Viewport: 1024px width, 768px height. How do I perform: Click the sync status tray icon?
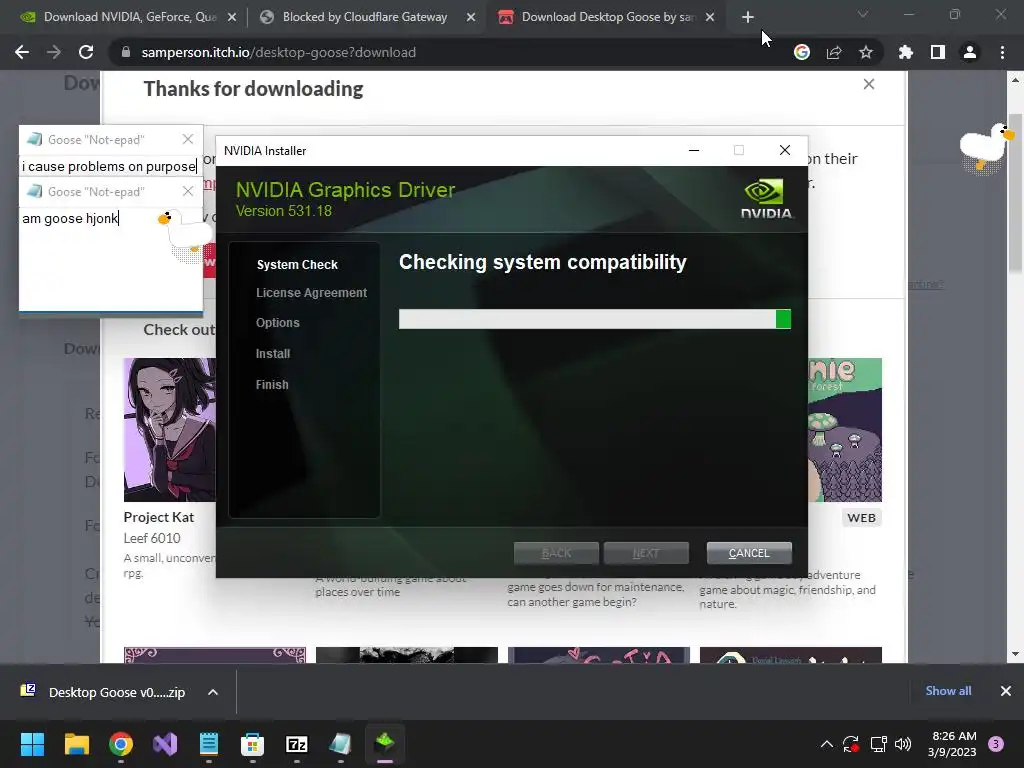(x=851, y=744)
